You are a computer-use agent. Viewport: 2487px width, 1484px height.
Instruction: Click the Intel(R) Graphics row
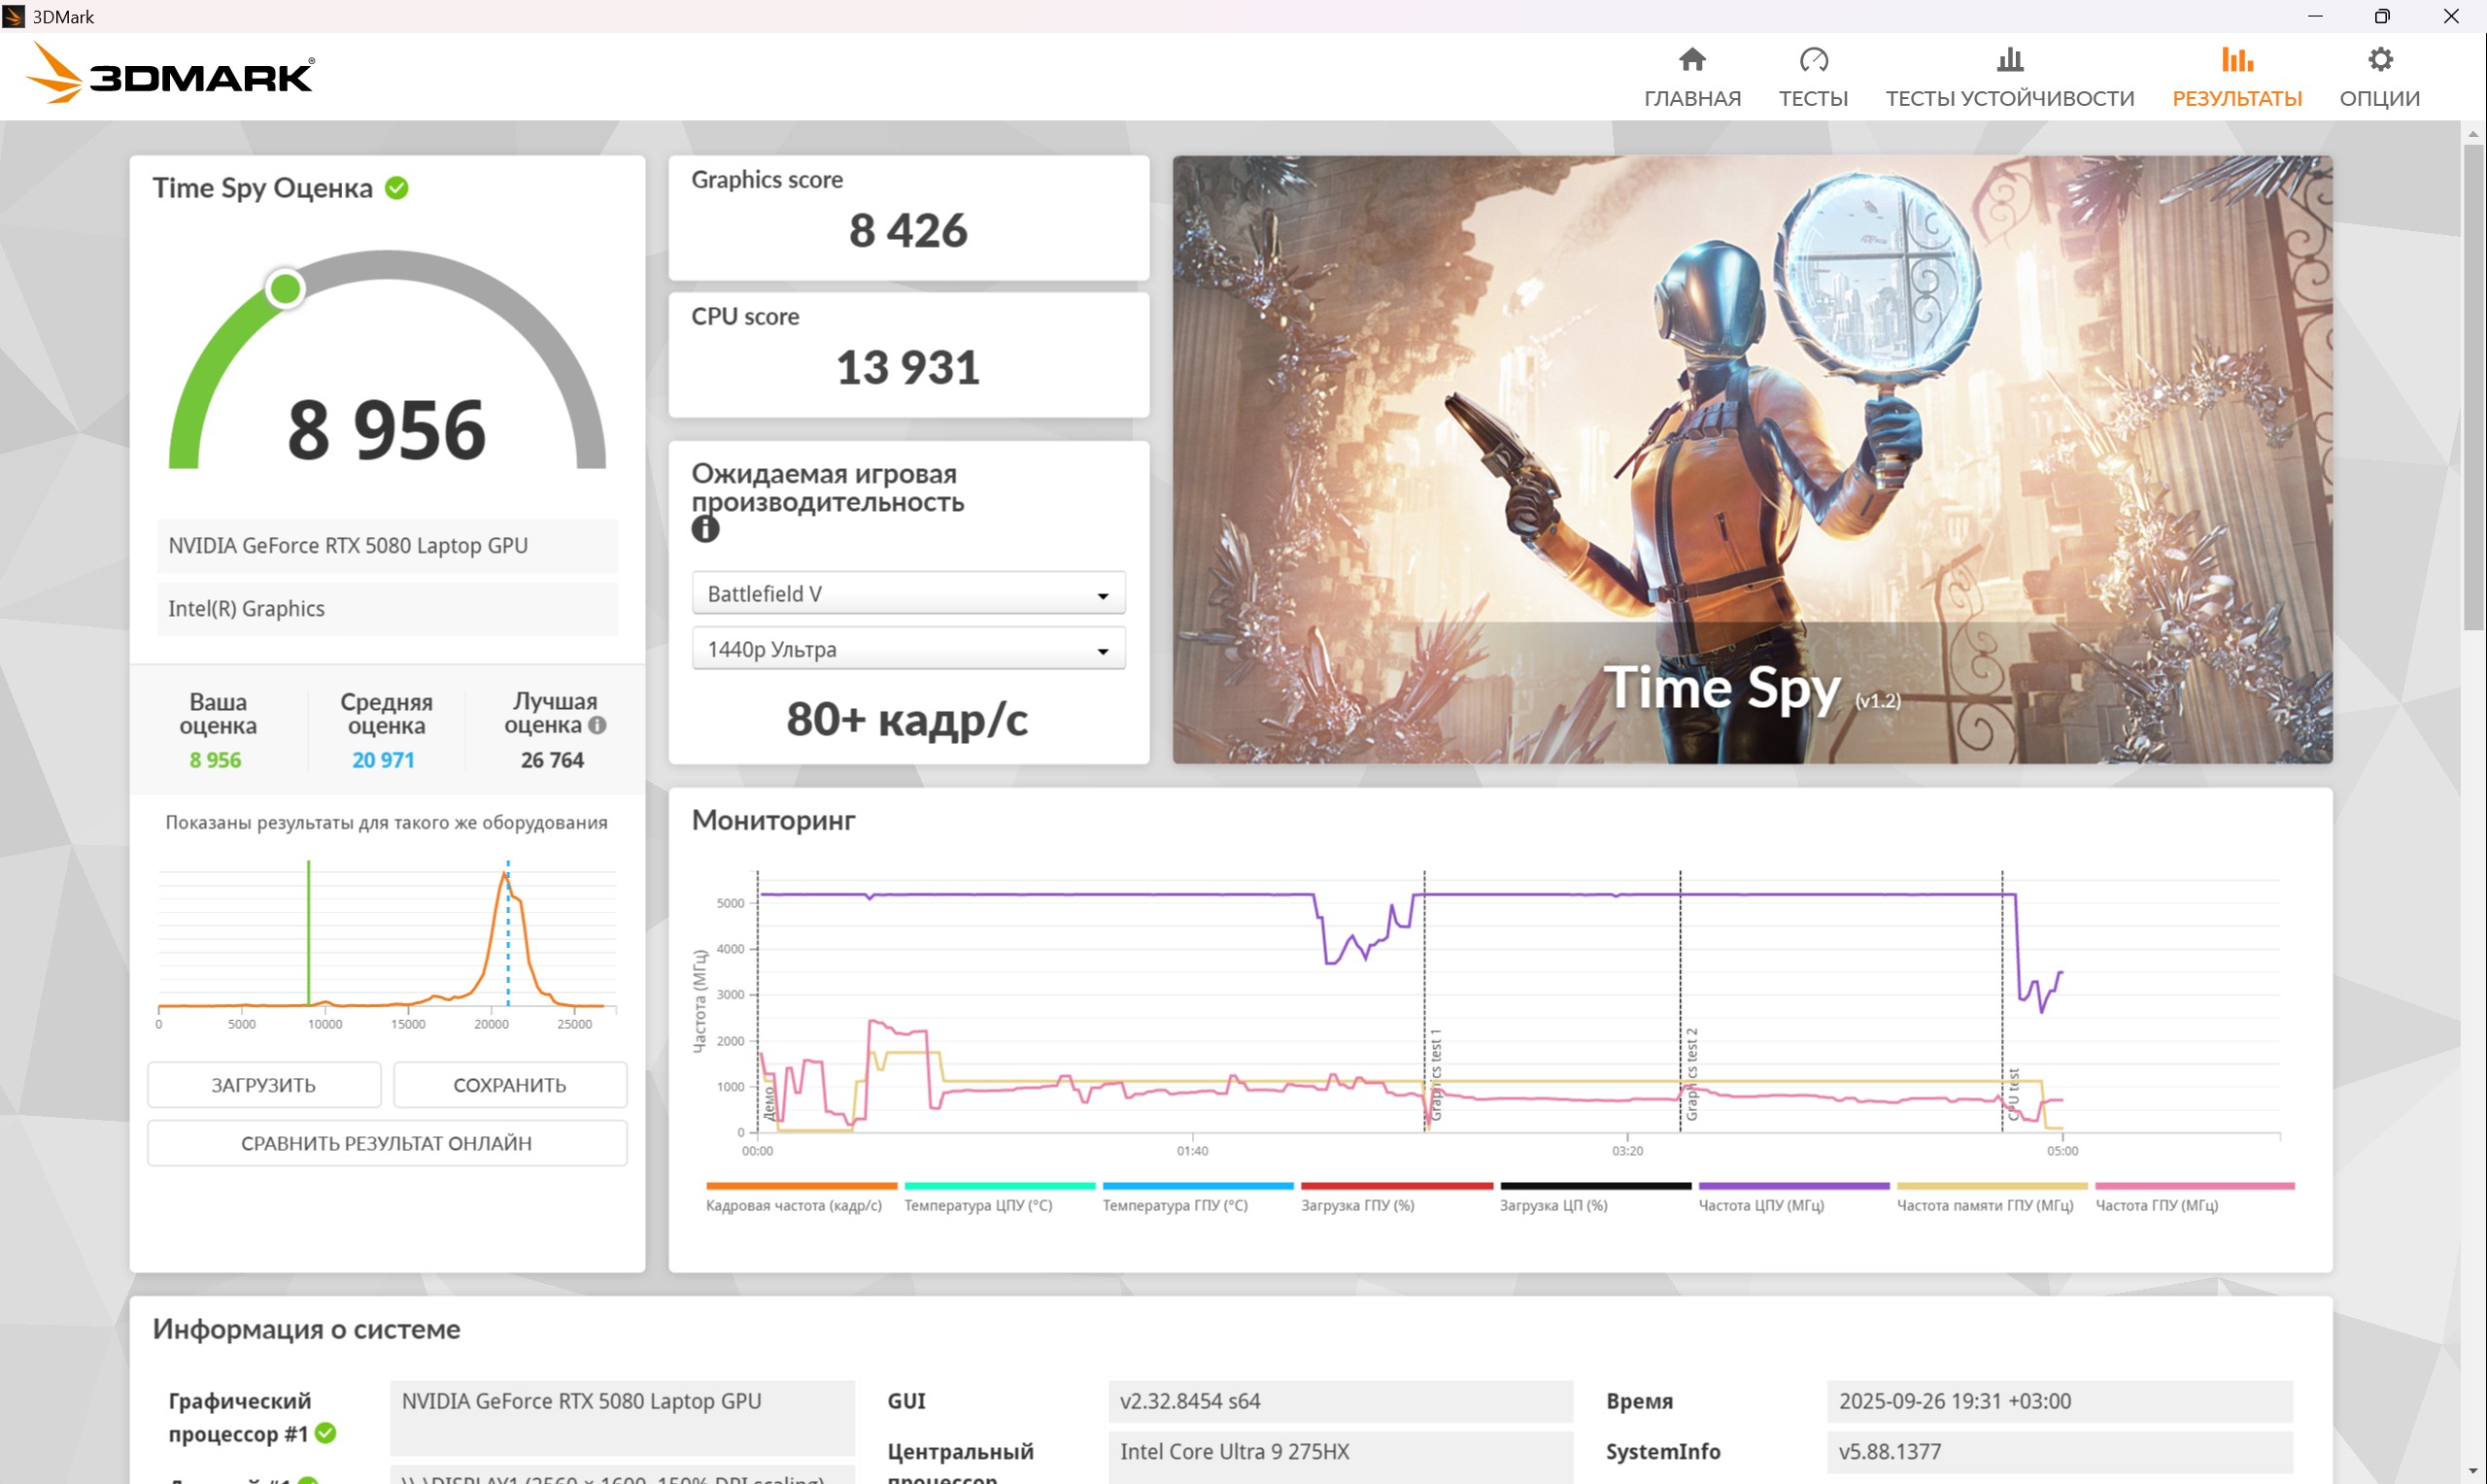(387, 608)
